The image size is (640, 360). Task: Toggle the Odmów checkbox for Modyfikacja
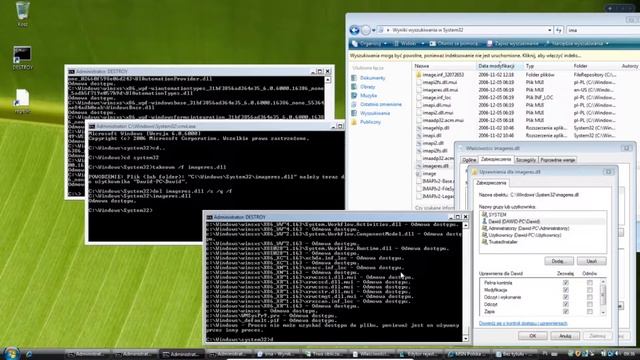[x=589, y=290]
